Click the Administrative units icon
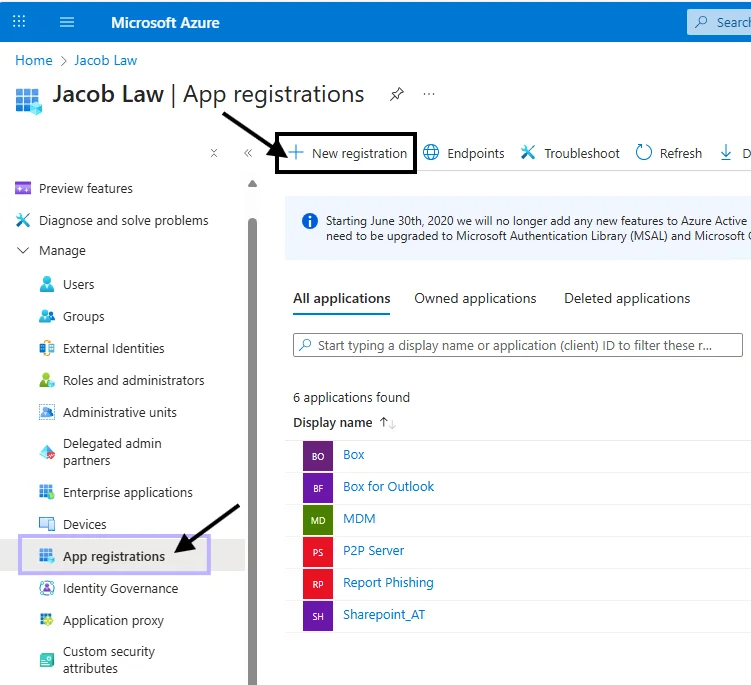 coord(46,412)
